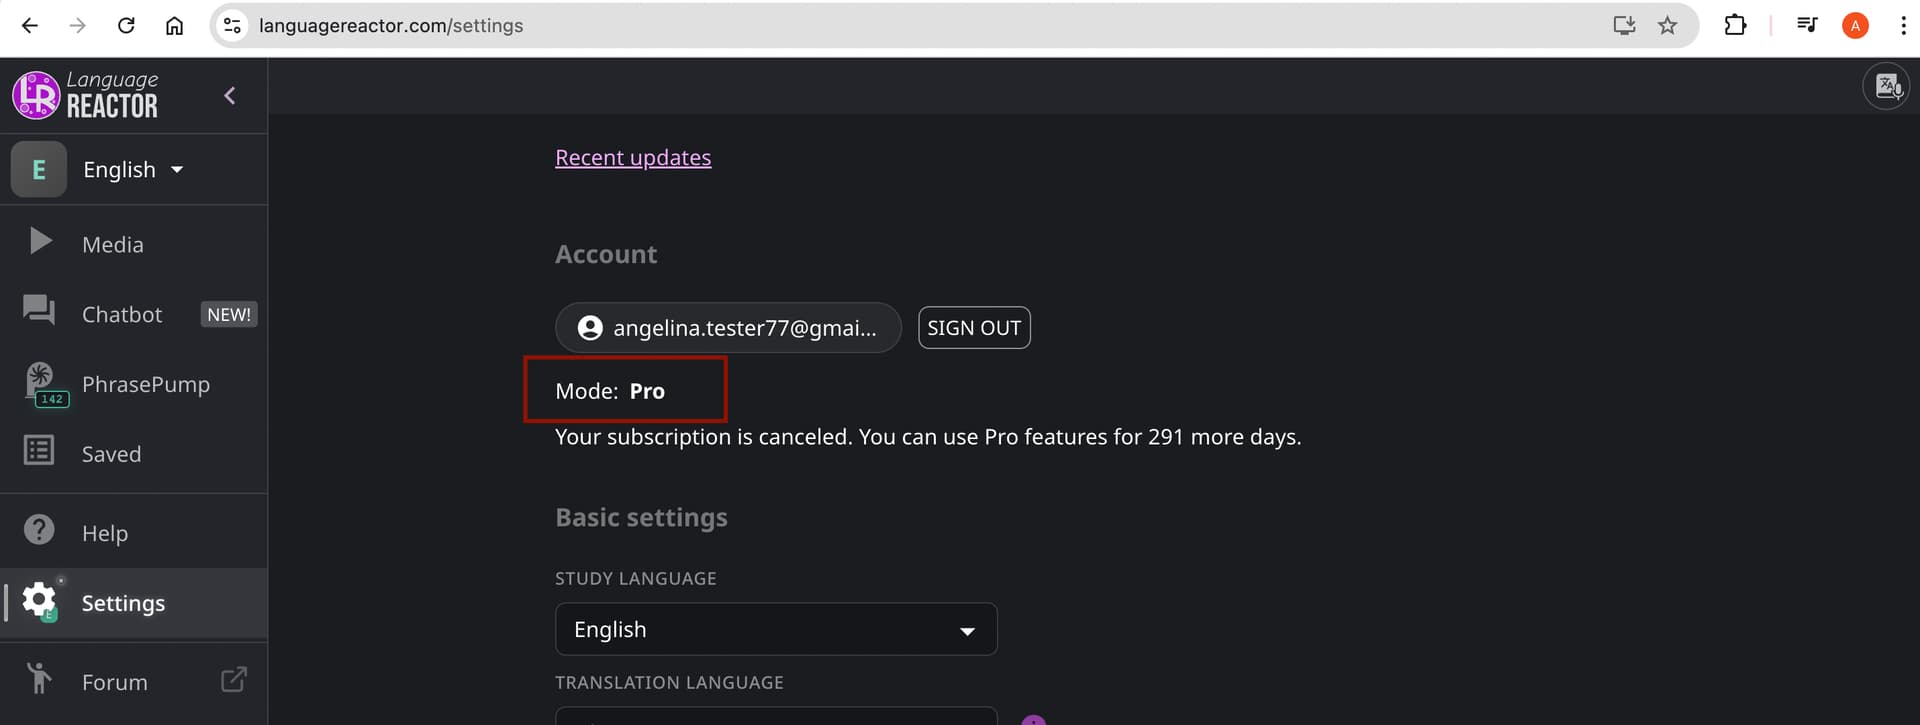Open the Recent updates link
This screenshot has height=725, width=1920.
coord(633,158)
